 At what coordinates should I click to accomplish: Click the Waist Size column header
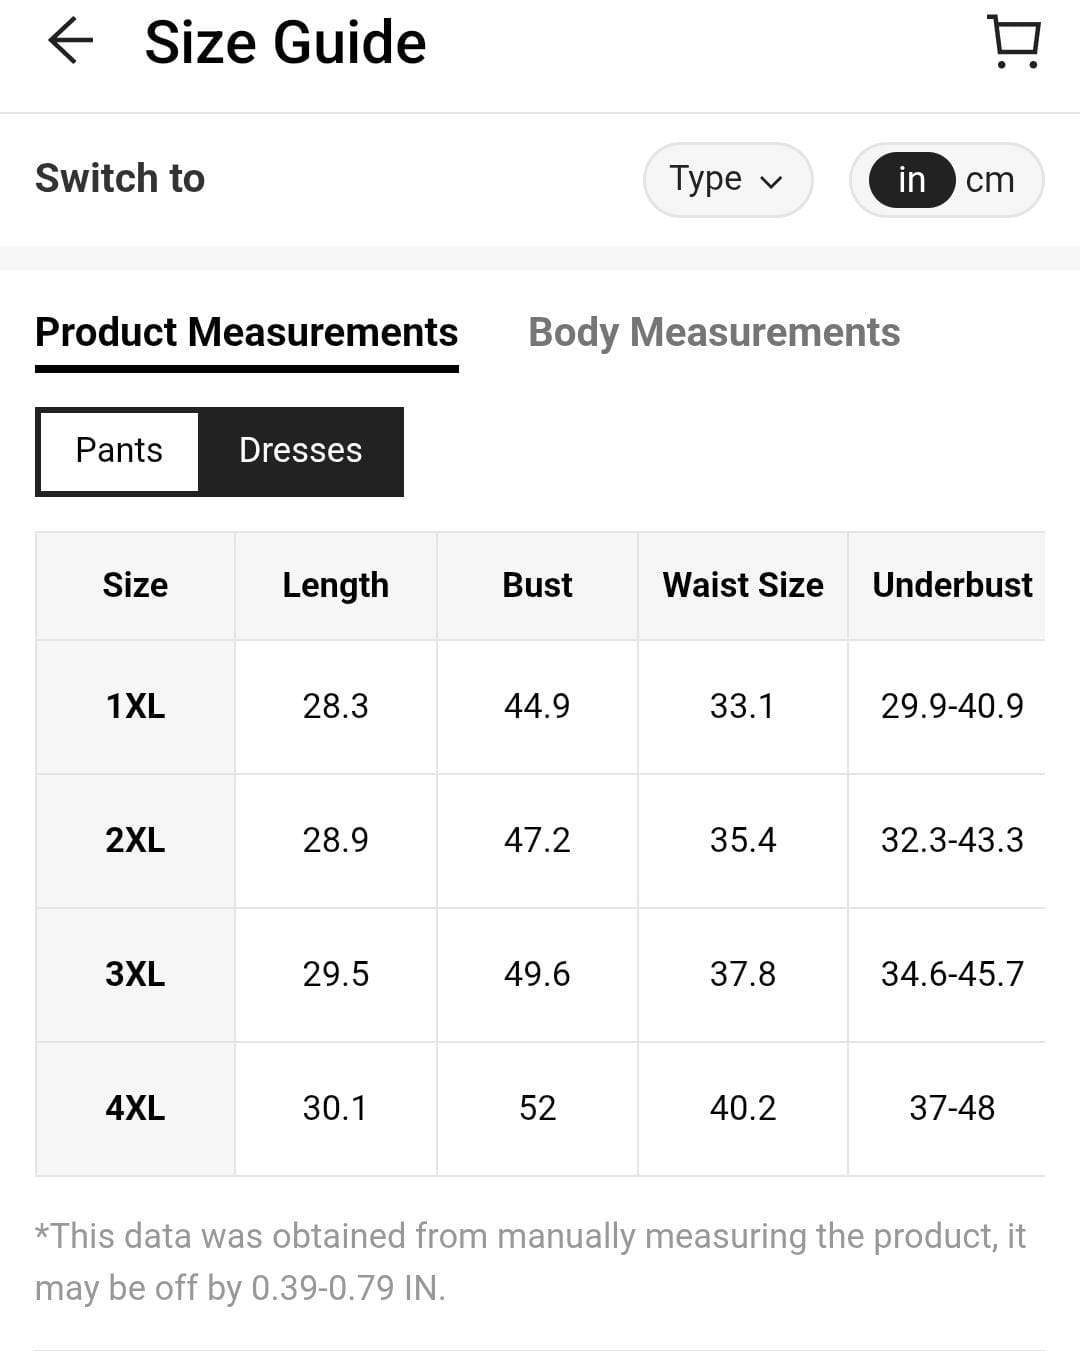pyautogui.click(x=743, y=585)
